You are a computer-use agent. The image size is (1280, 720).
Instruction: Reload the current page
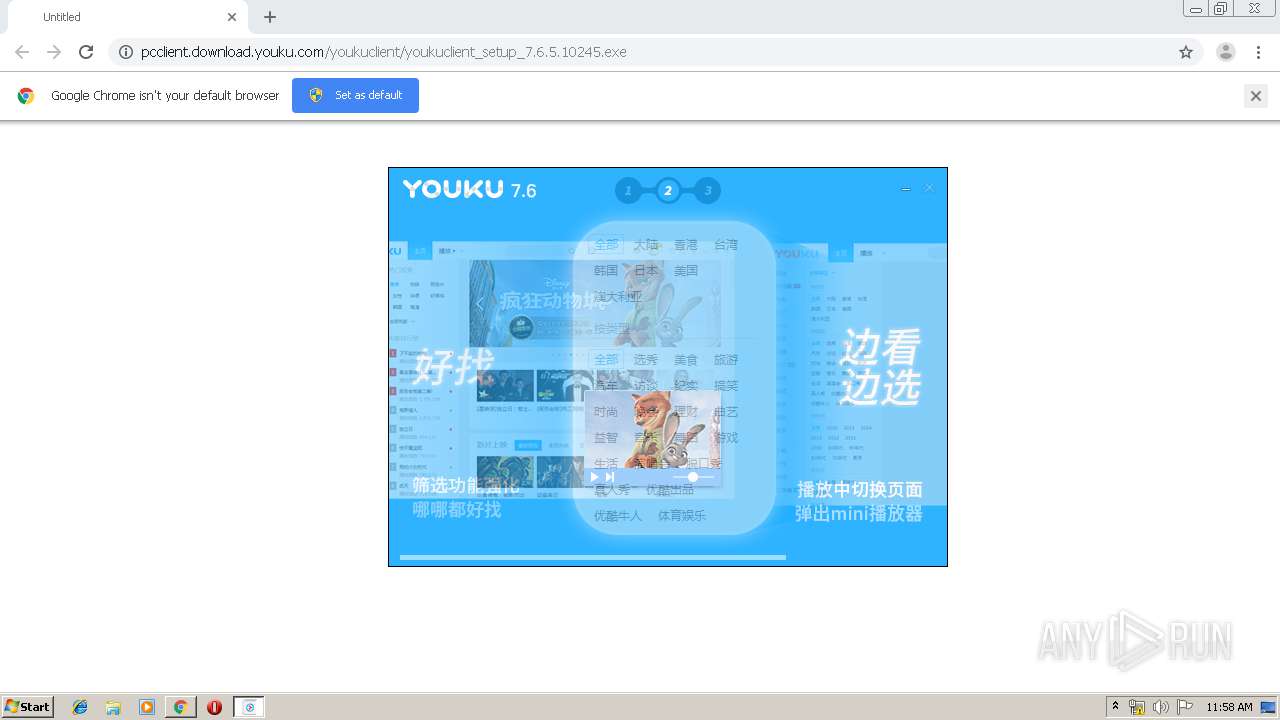point(86,52)
